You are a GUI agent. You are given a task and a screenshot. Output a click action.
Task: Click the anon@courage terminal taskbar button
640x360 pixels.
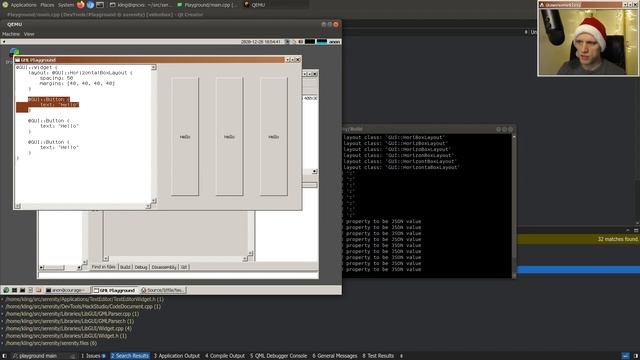point(67,290)
